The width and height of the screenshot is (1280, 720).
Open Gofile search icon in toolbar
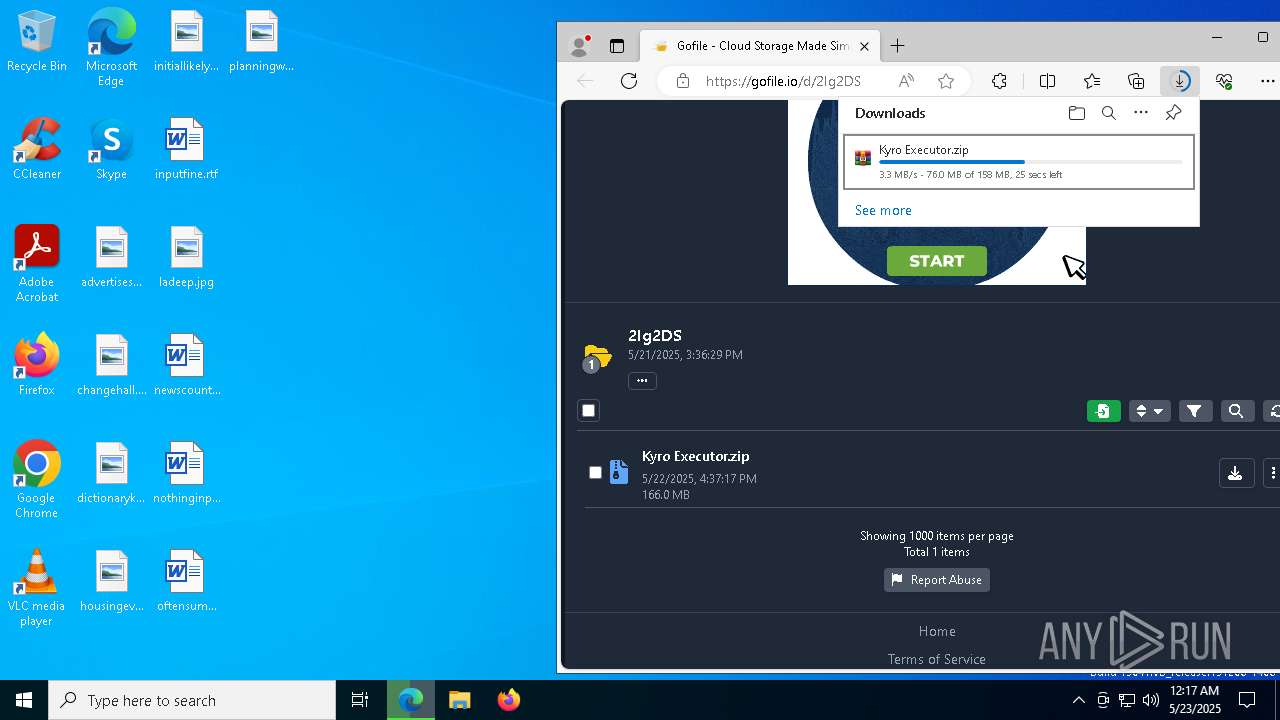[x=1236, y=411]
